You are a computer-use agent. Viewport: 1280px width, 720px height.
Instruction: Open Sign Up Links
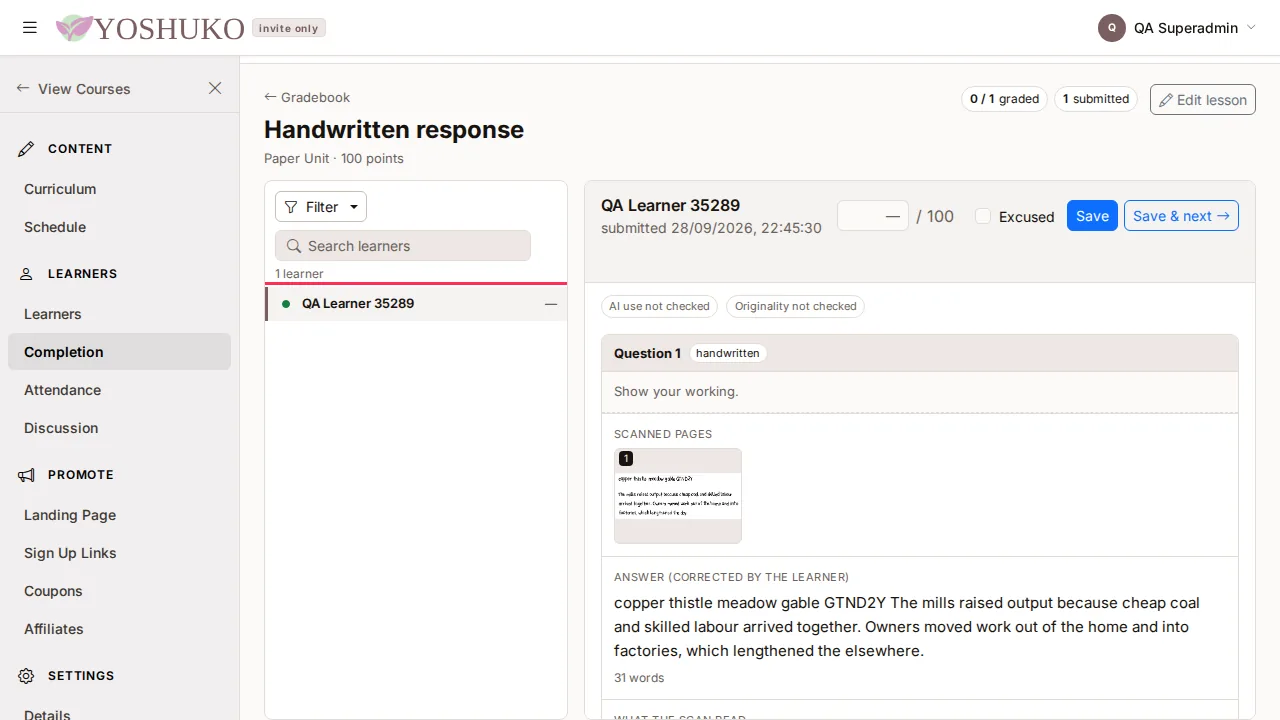click(x=70, y=553)
